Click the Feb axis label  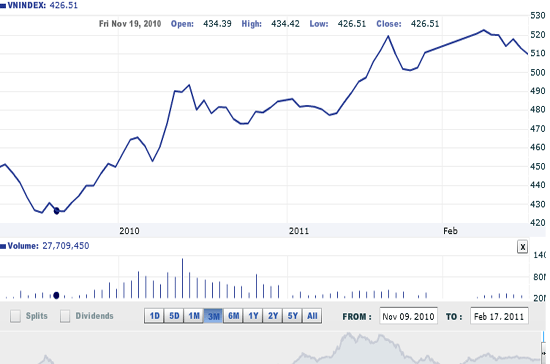[x=450, y=231]
